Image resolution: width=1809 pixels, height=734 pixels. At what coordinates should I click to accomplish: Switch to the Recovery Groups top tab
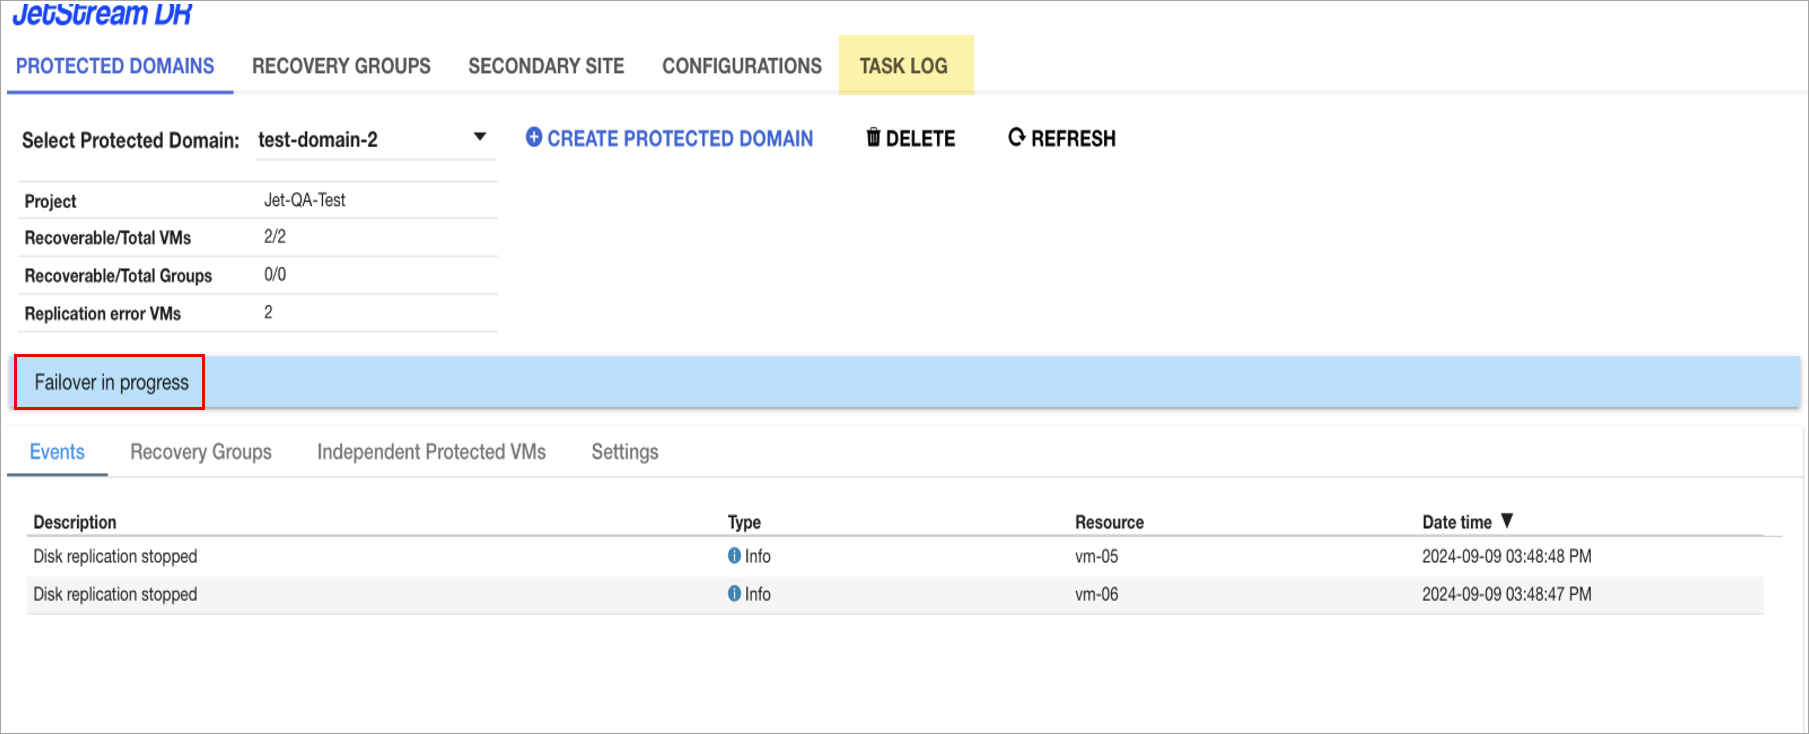click(341, 66)
